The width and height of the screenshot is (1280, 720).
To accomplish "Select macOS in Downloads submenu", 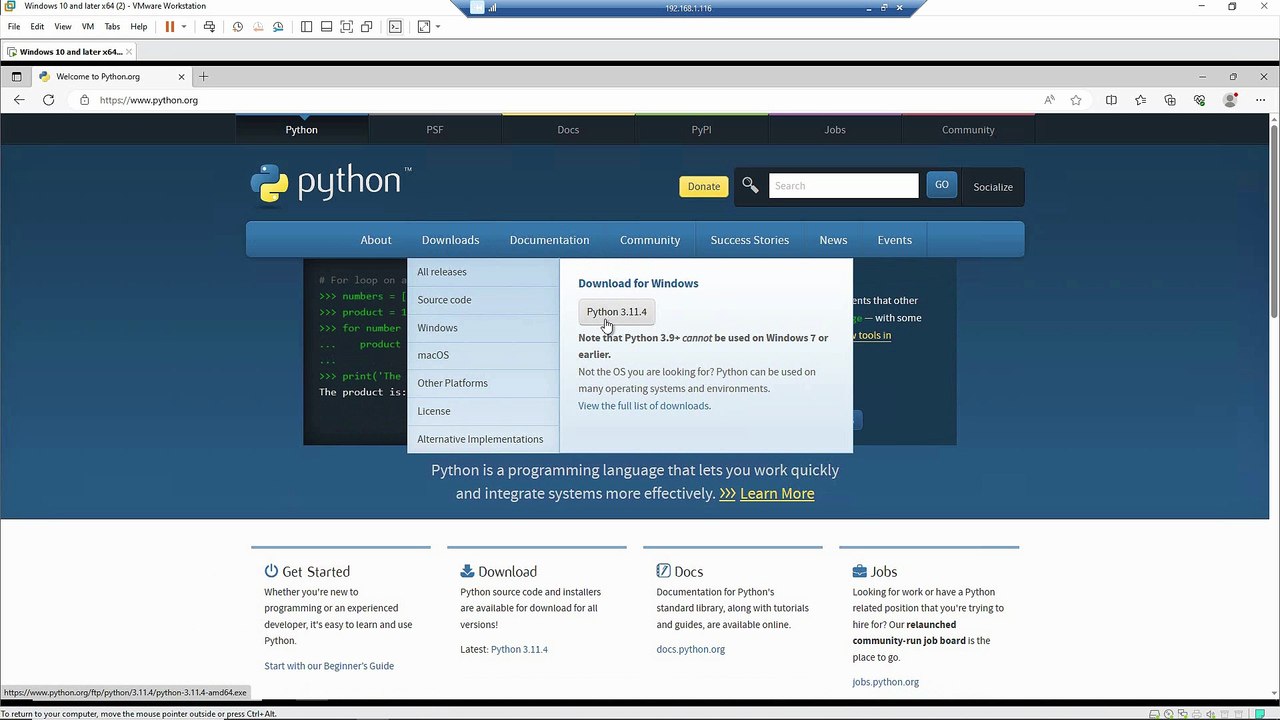I will point(483,355).
